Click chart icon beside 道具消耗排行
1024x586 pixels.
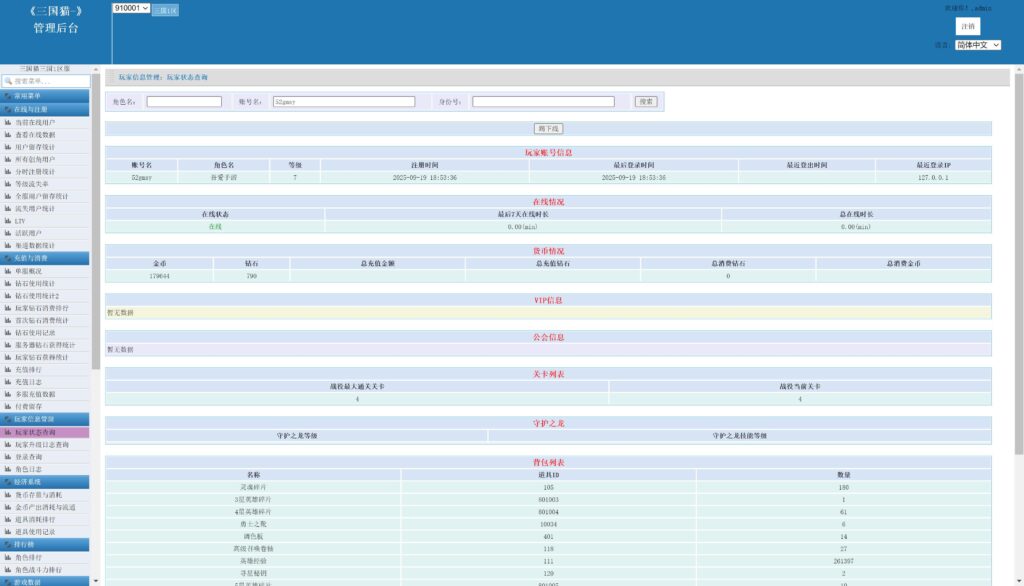click(8, 519)
